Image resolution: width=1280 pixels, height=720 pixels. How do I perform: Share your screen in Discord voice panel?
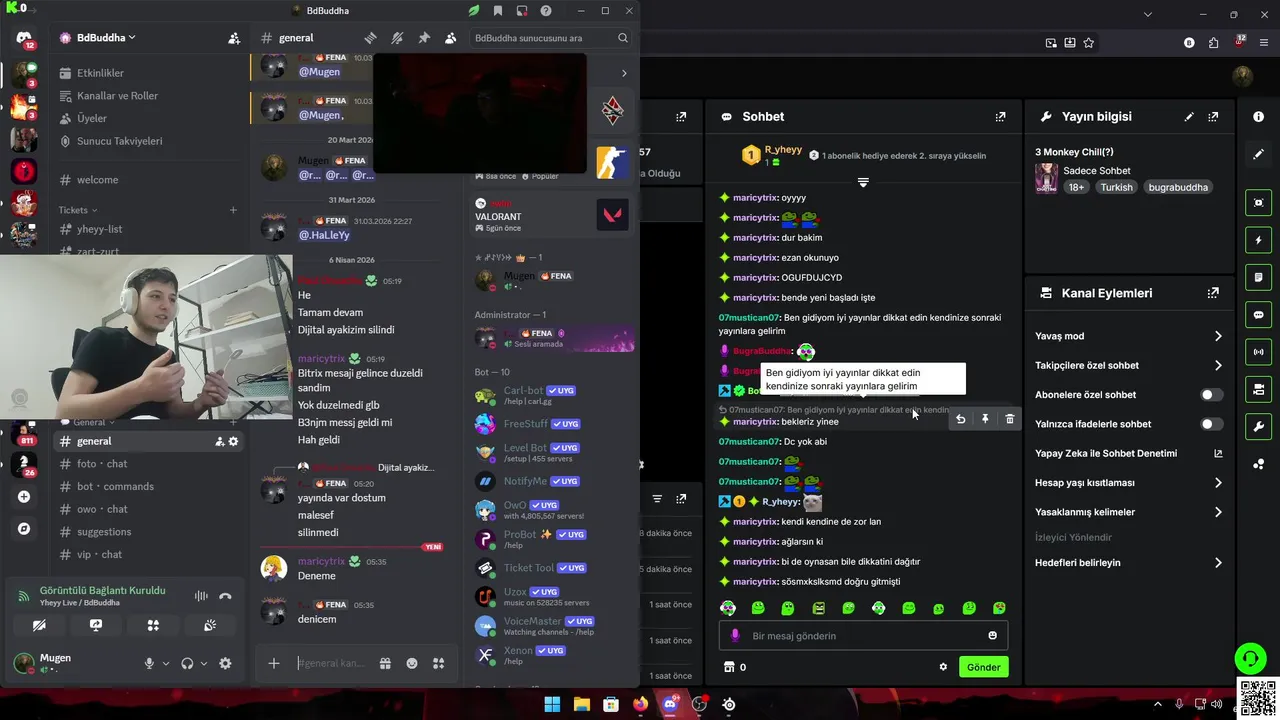tap(96, 625)
